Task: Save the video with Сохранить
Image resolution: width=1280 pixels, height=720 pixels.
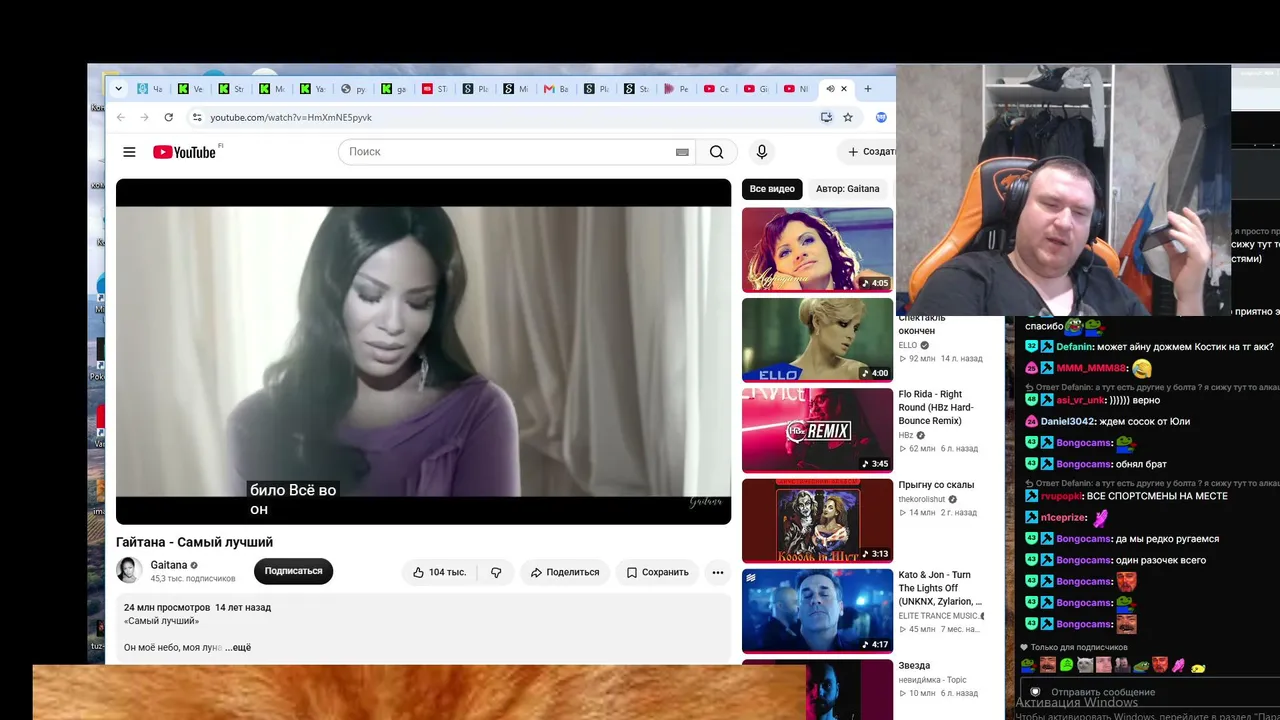Action: 657,572
